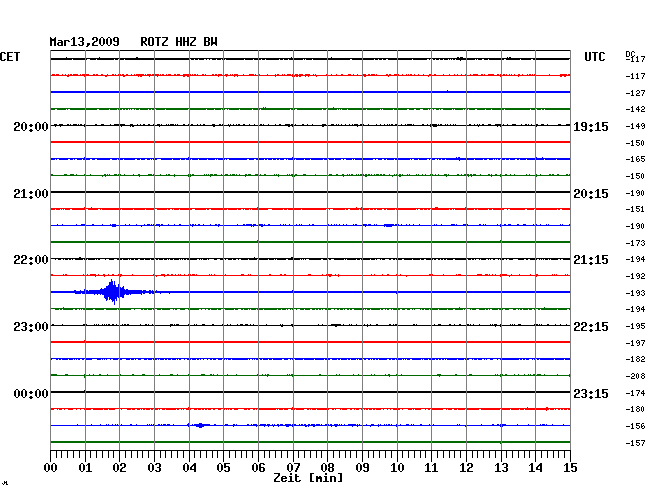Click the CET timezone header
The height and width of the screenshot is (494, 650).
point(10,57)
